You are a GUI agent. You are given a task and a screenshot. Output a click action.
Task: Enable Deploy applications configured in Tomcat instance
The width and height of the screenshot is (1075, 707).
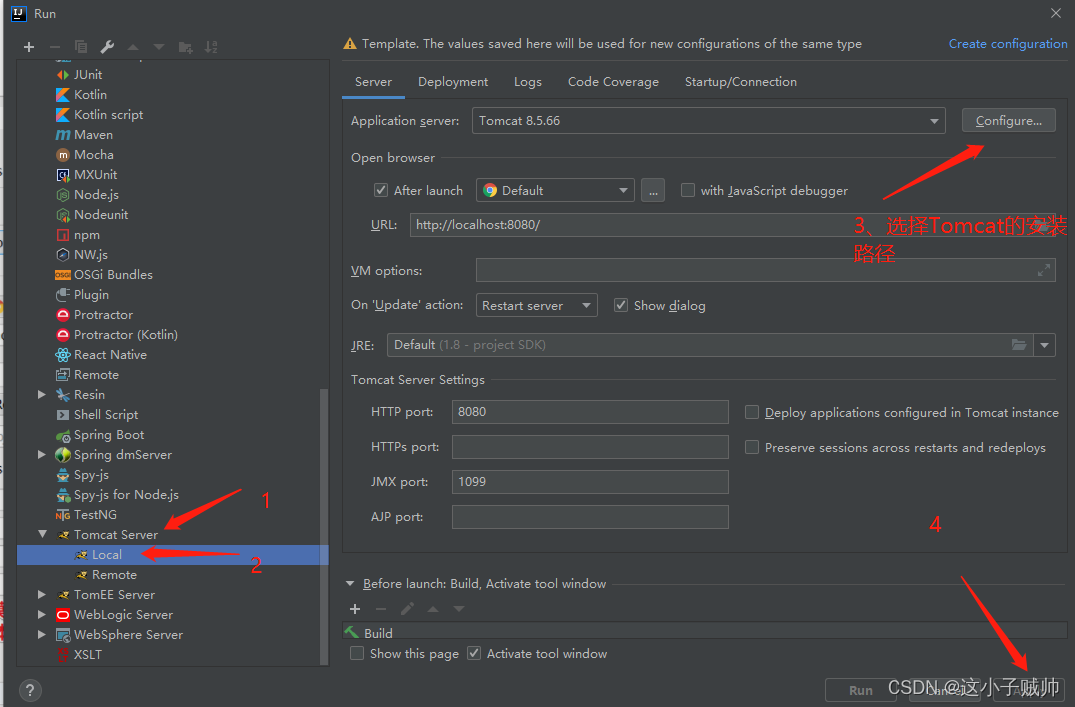click(x=752, y=412)
